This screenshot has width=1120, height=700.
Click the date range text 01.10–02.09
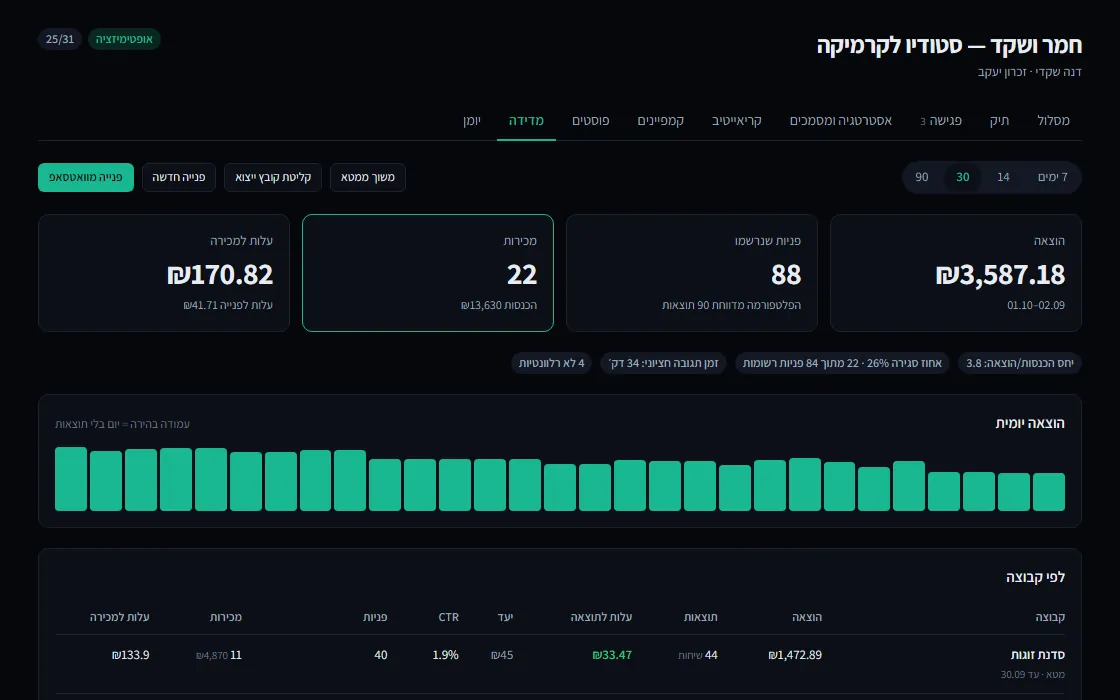coord(1036,305)
